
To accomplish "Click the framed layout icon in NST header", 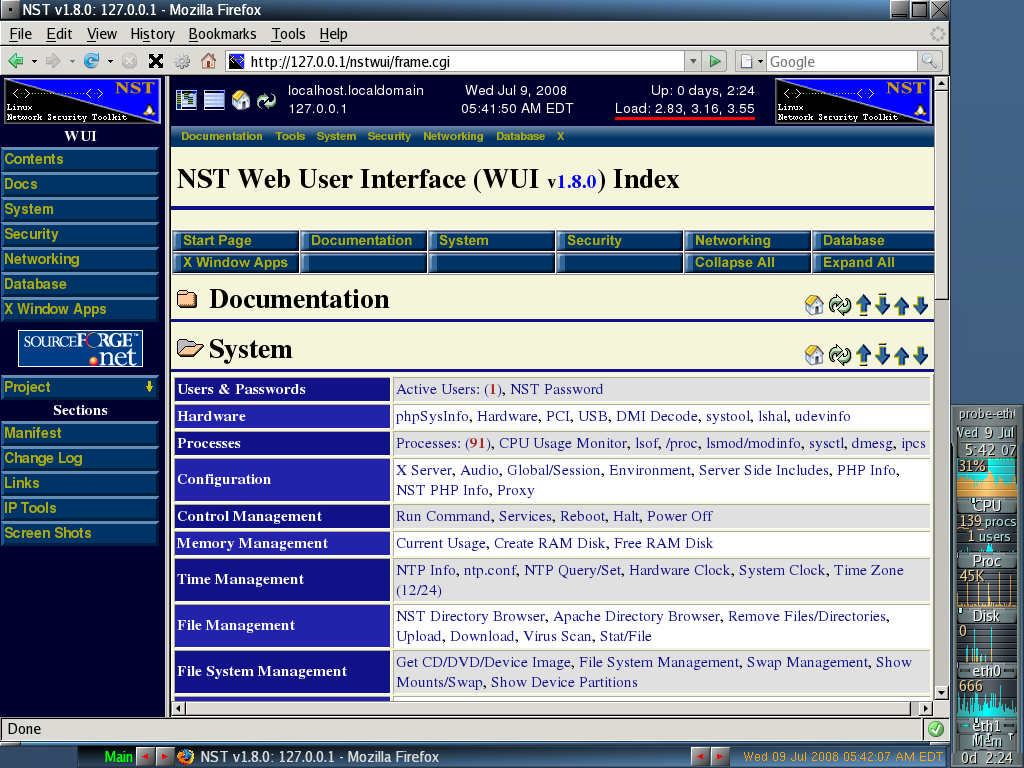I will pos(186,100).
